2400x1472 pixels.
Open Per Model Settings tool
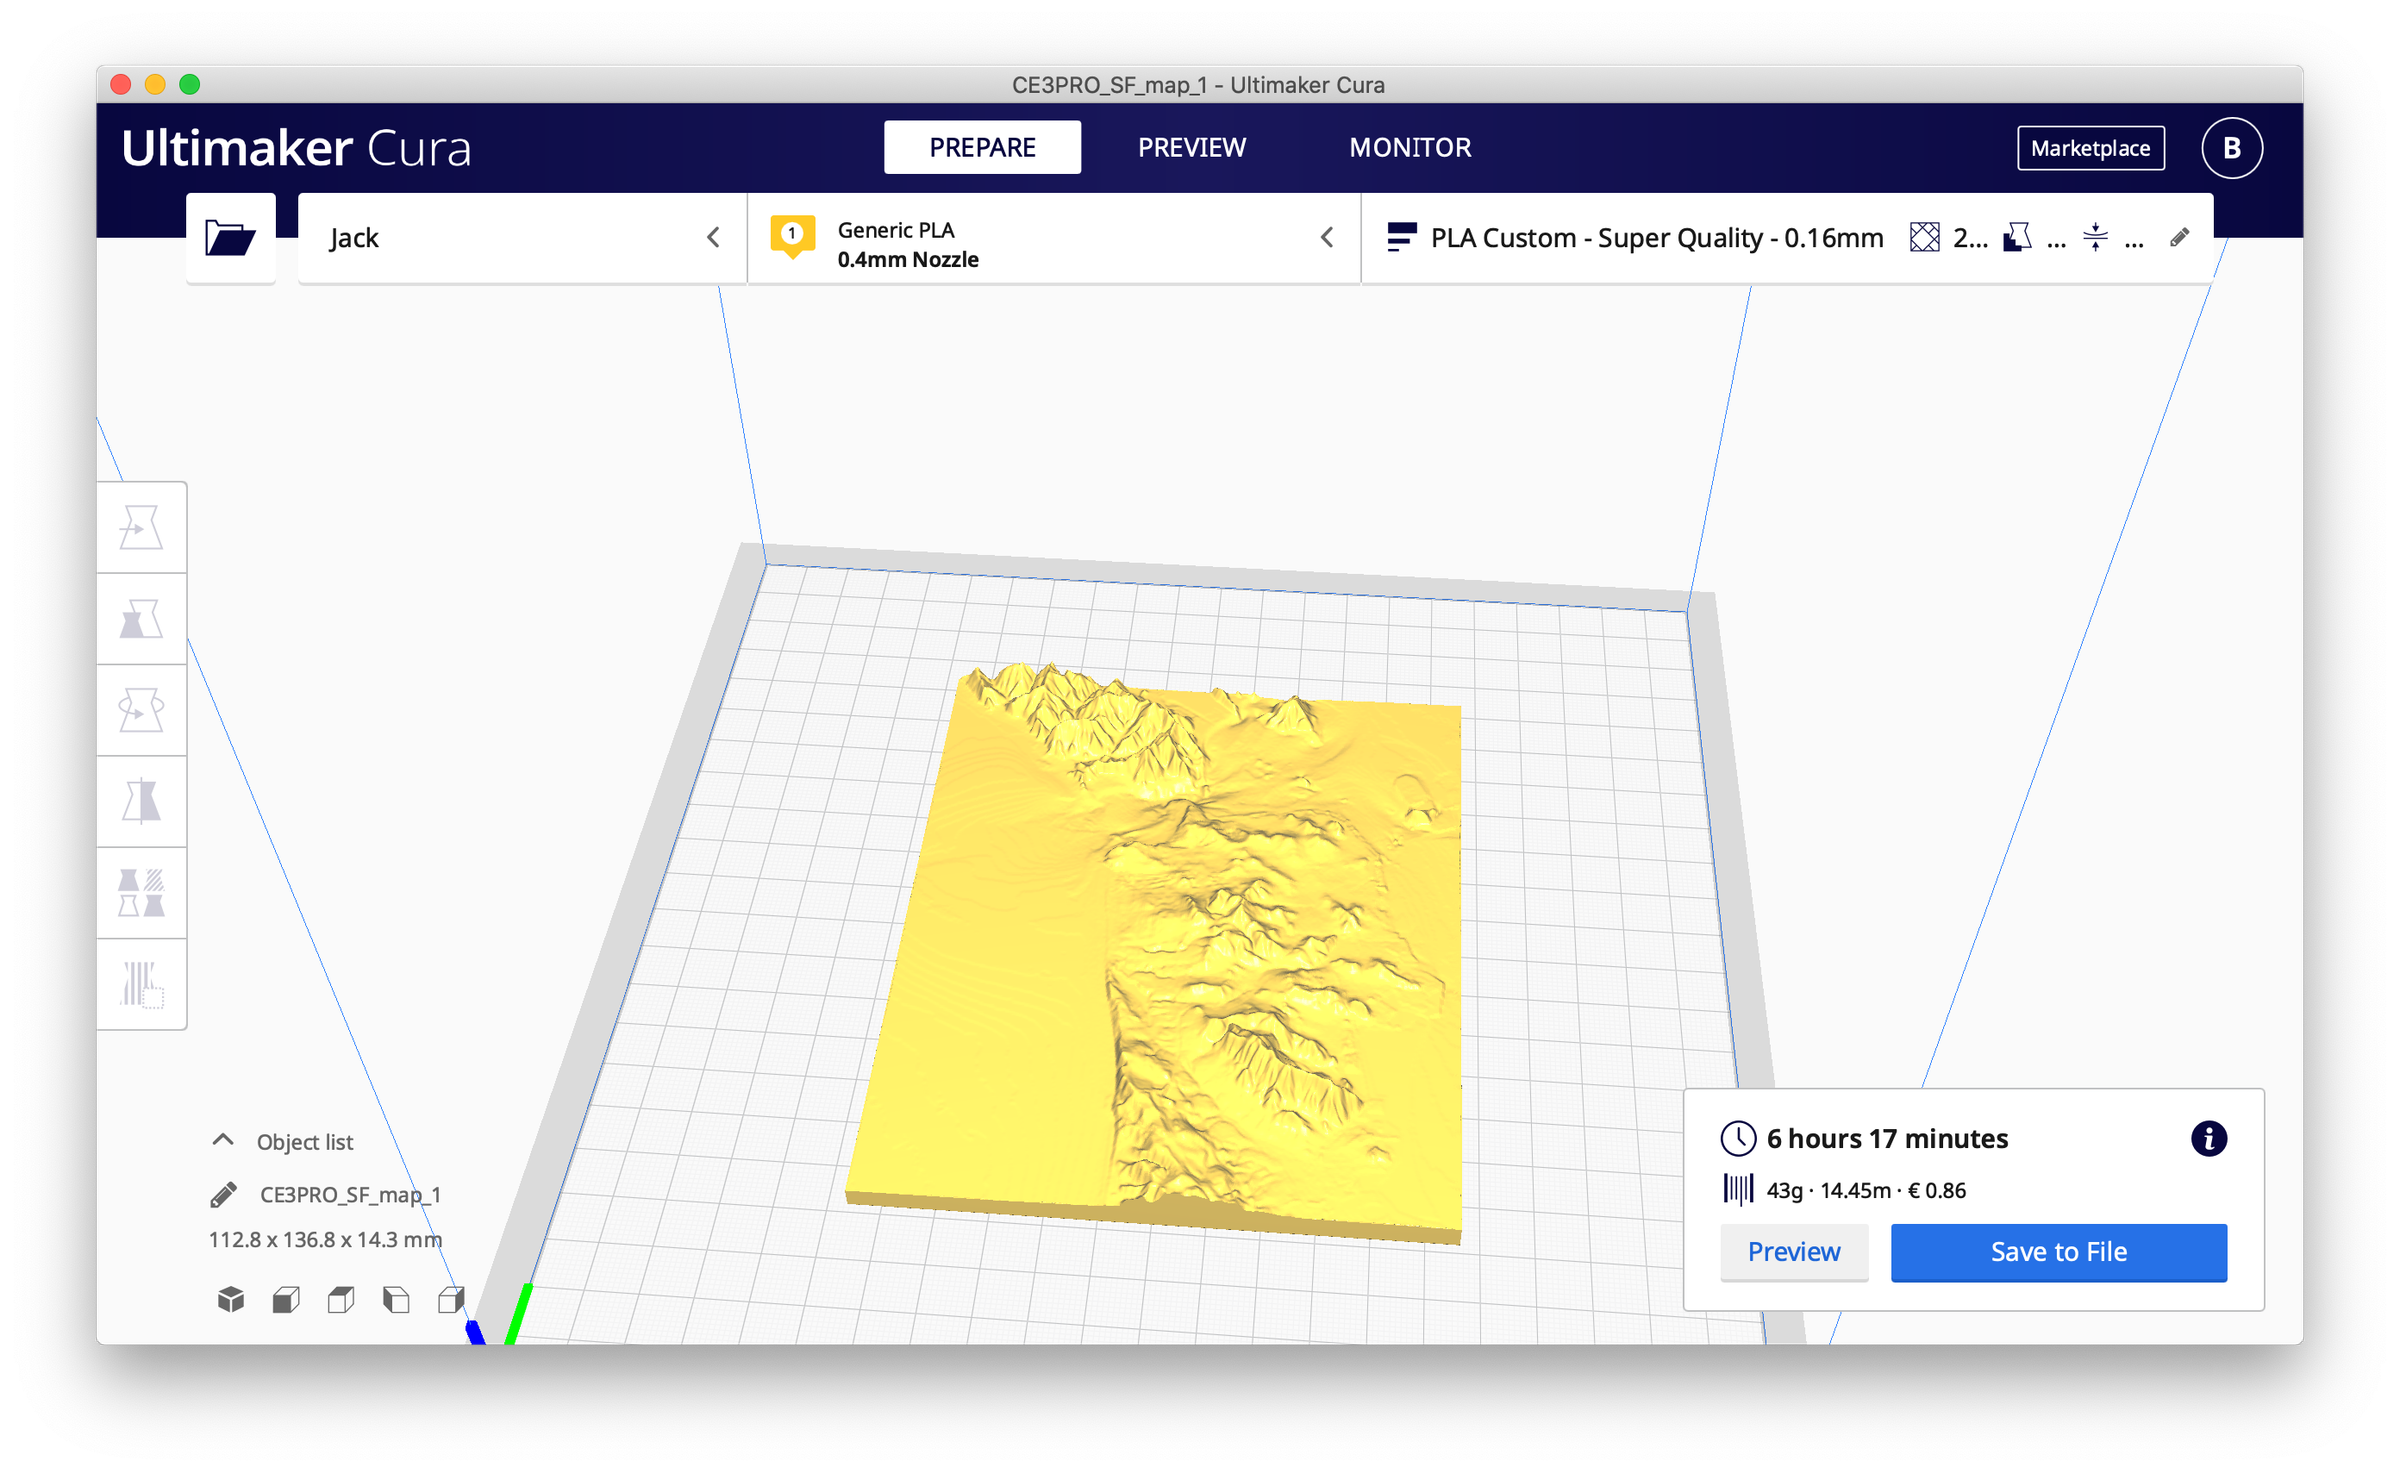[x=141, y=889]
